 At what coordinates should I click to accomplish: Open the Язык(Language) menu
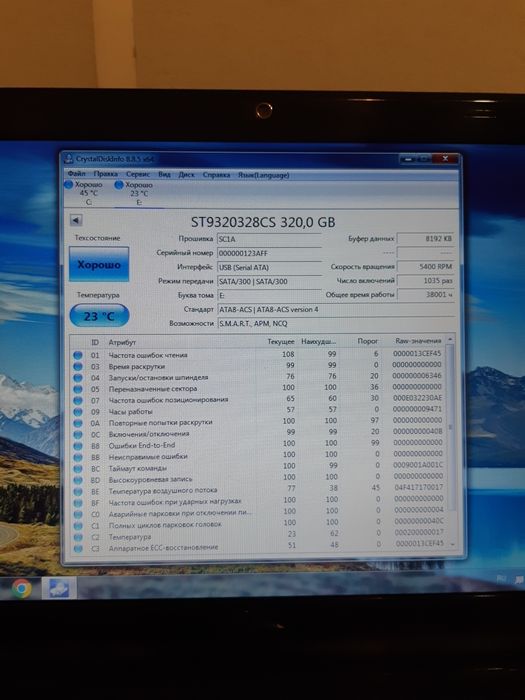[x=263, y=175]
